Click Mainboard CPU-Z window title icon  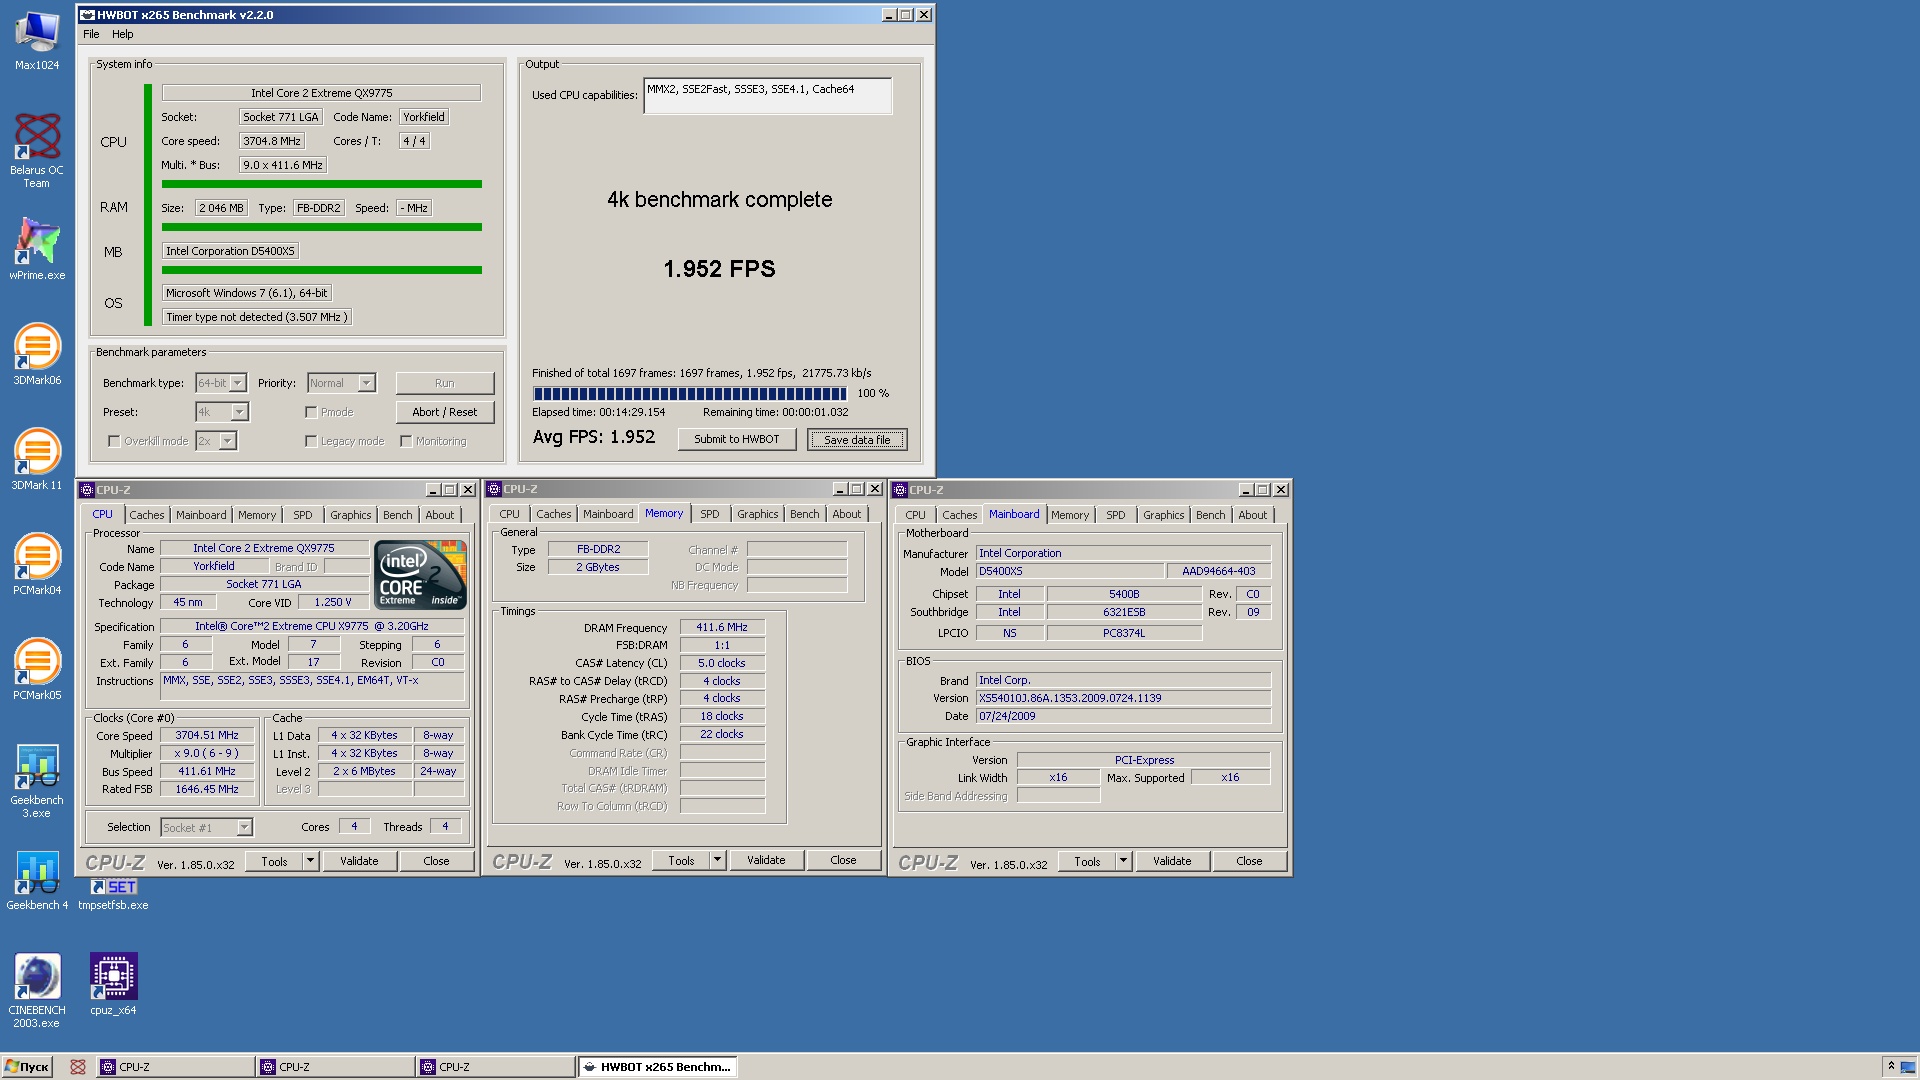pos(900,490)
